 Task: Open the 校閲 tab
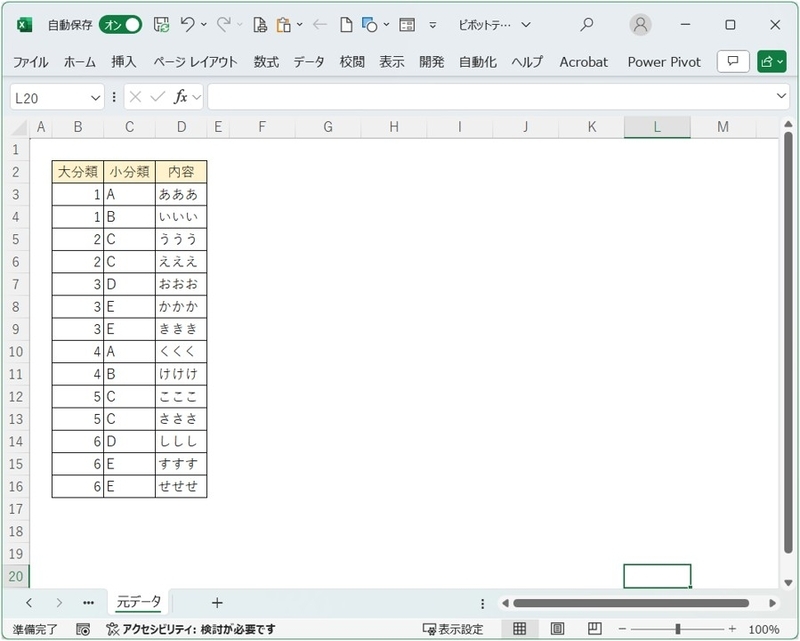point(352,62)
